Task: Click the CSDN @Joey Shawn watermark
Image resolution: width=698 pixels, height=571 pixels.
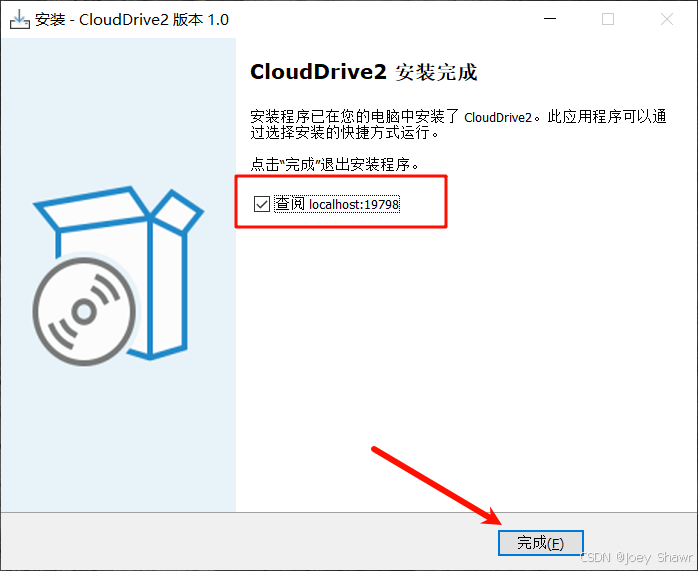Action: (637, 558)
